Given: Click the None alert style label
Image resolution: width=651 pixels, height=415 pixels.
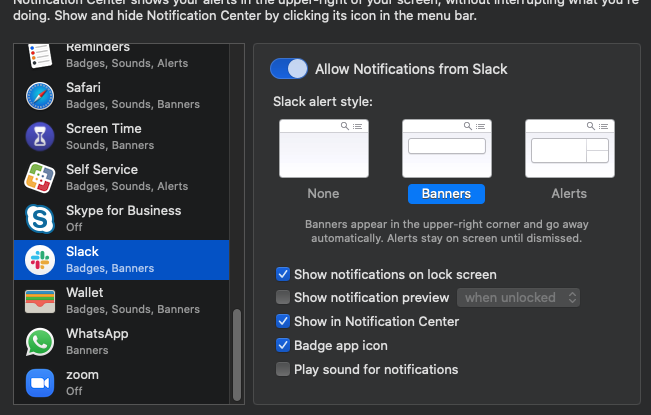Looking at the screenshot, I should [x=323, y=194].
